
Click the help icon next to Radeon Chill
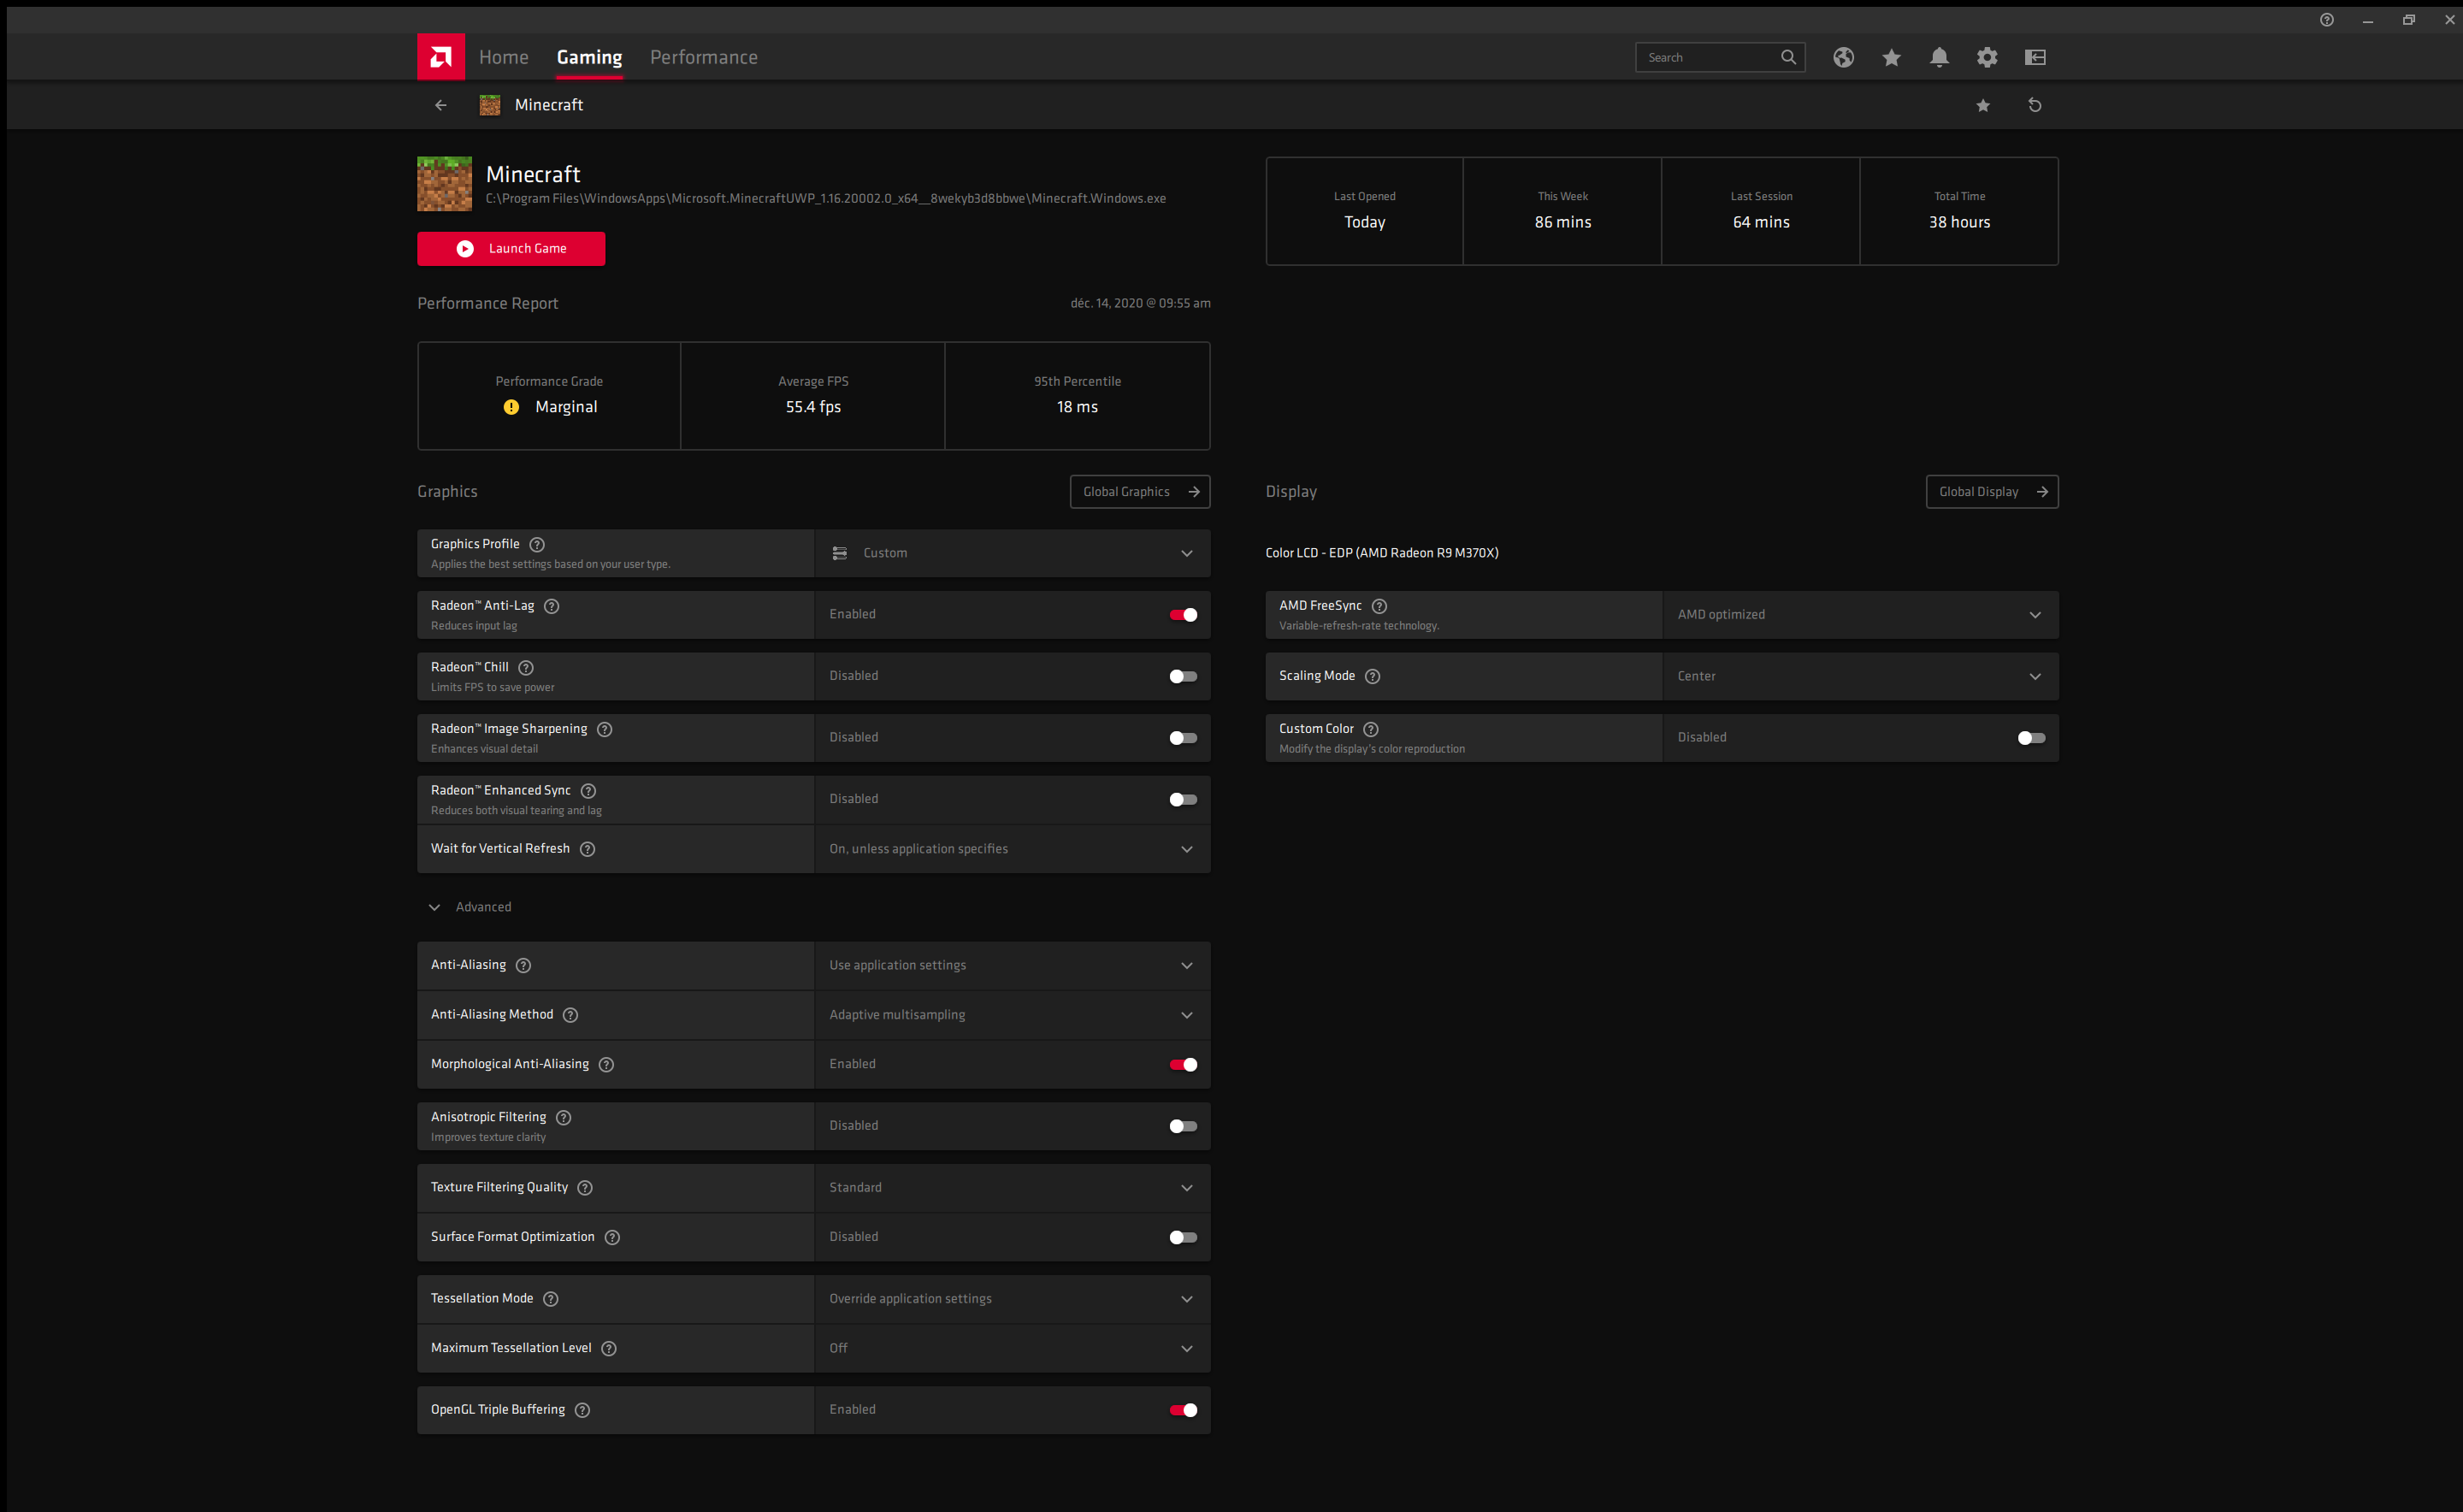(x=526, y=667)
